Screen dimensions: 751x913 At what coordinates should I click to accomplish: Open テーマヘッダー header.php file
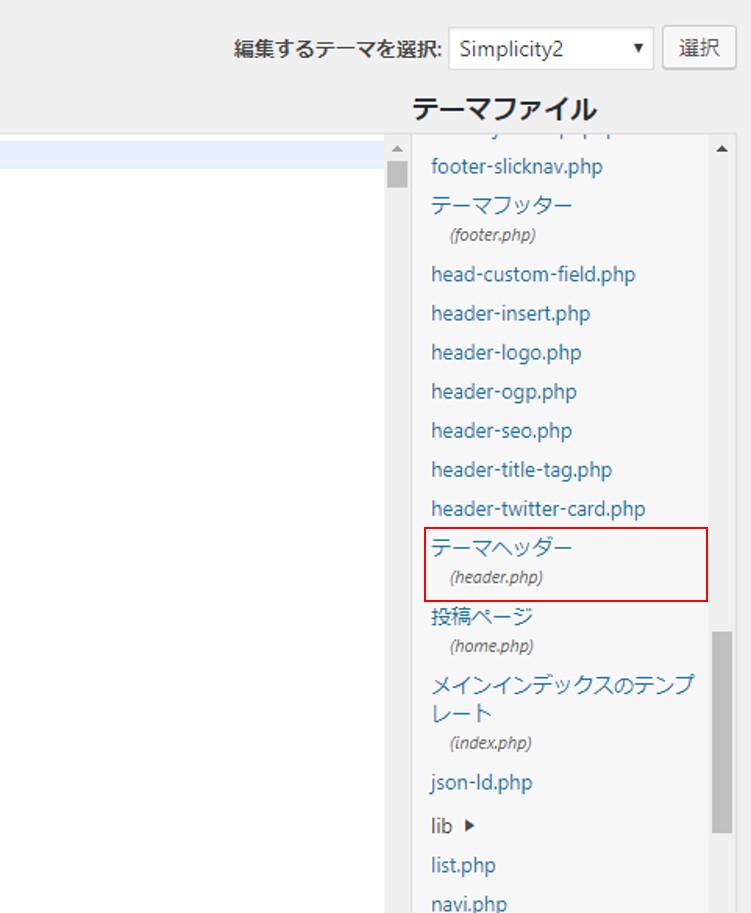(x=501, y=548)
